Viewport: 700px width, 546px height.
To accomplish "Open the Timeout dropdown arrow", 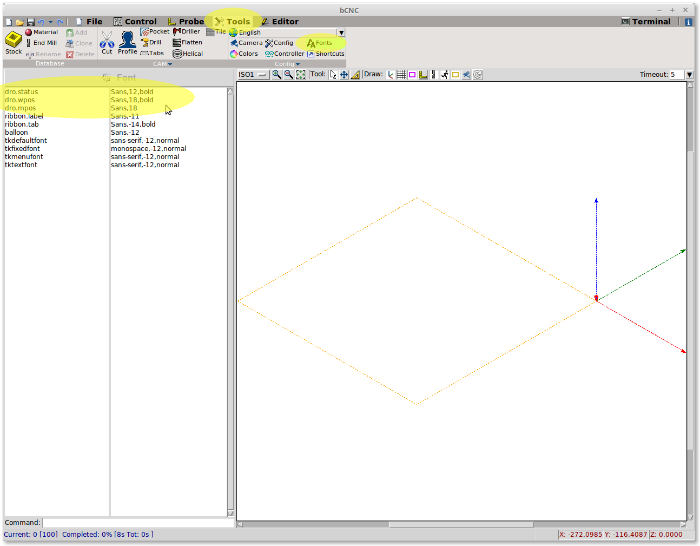I will coord(690,75).
